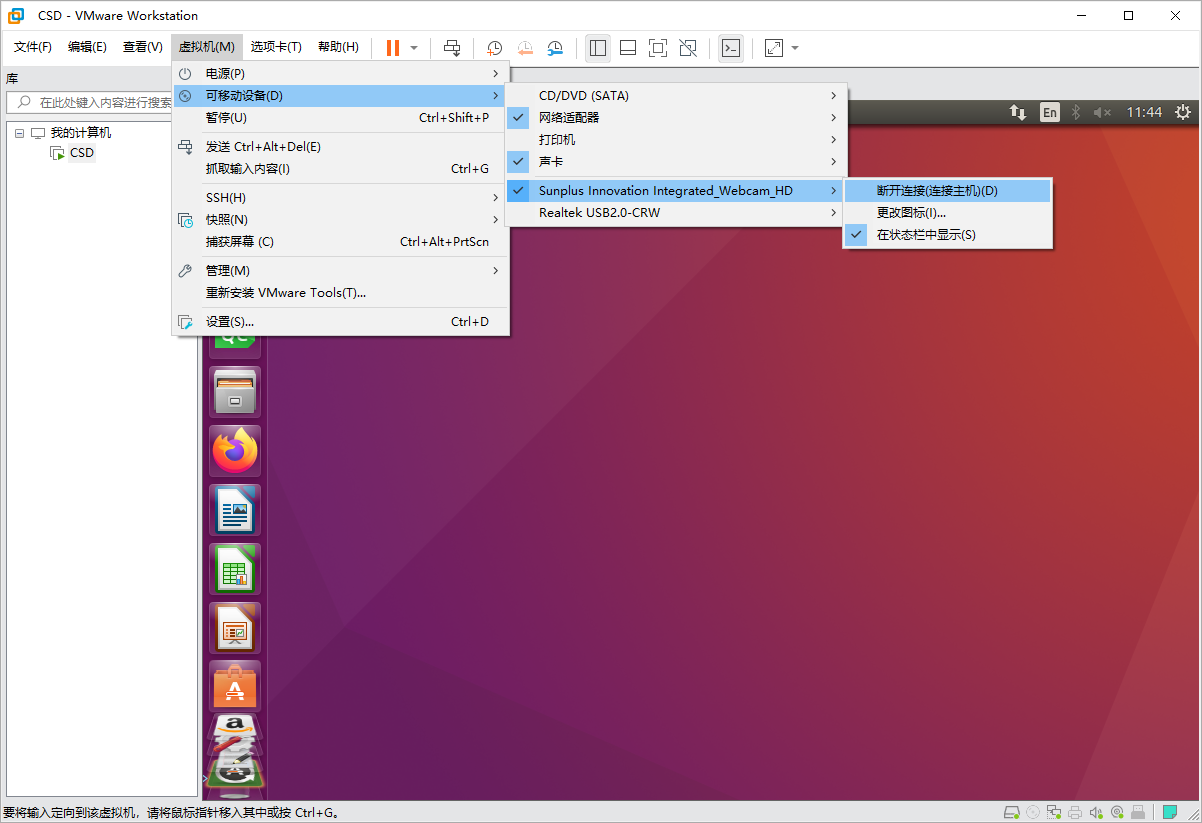Open dropdown arrow beside the pause button

pyautogui.click(x=414, y=48)
